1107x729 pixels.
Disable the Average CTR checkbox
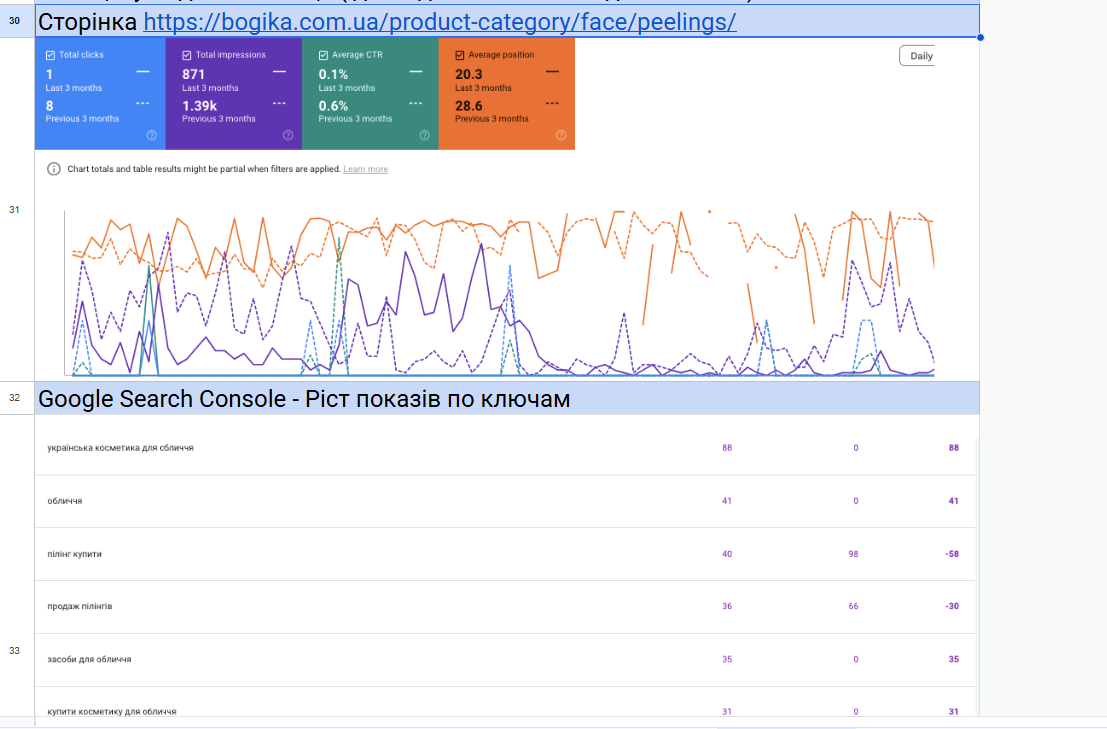(x=323, y=55)
